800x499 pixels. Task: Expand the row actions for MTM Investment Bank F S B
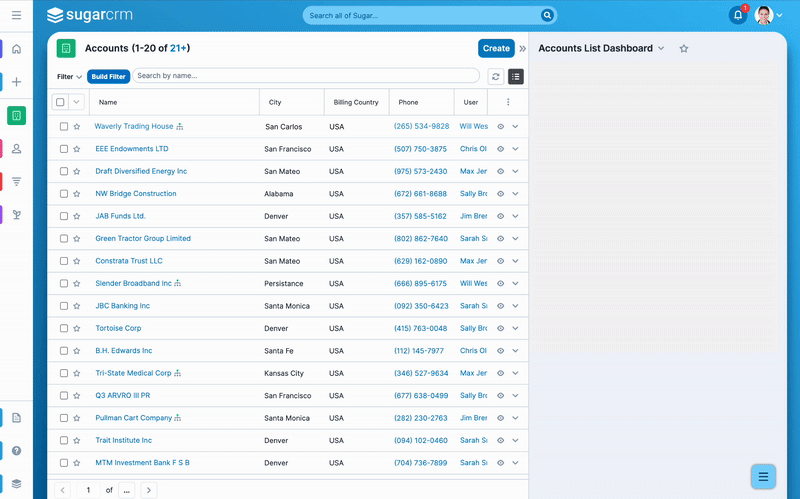pyautogui.click(x=515, y=463)
